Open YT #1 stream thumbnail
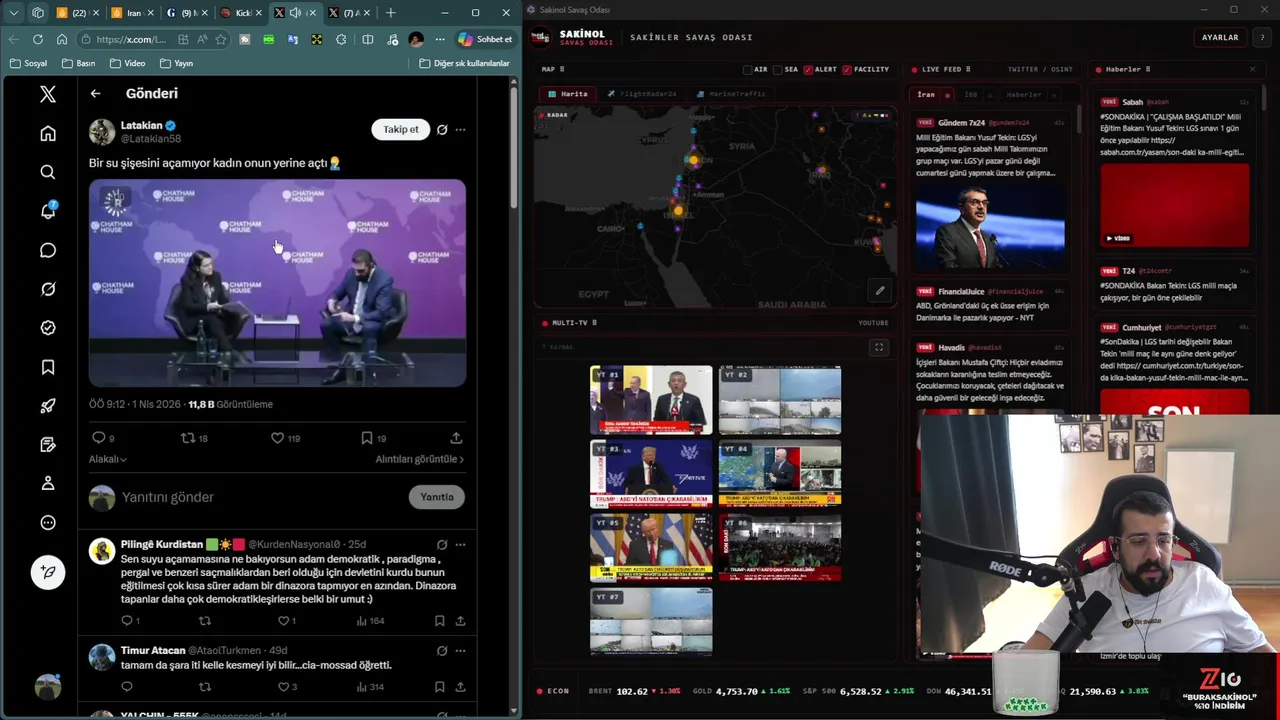 click(x=651, y=400)
